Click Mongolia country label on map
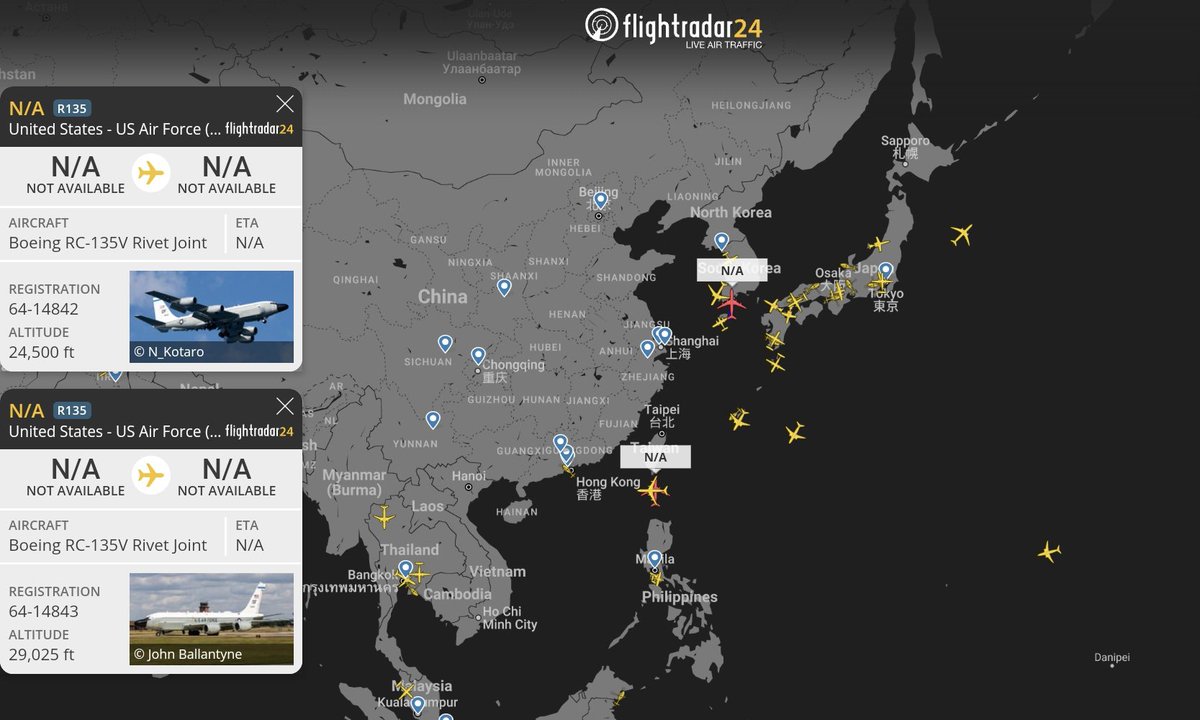Image resolution: width=1200 pixels, height=720 pixels. 435,99
